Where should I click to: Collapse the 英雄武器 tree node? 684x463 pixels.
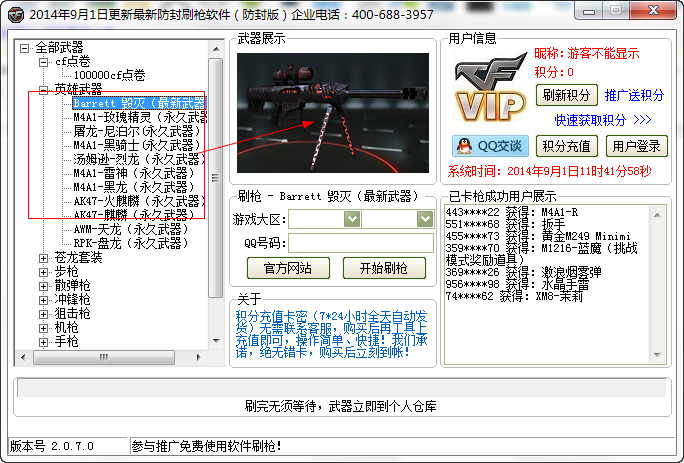click(x=44, y=90)
